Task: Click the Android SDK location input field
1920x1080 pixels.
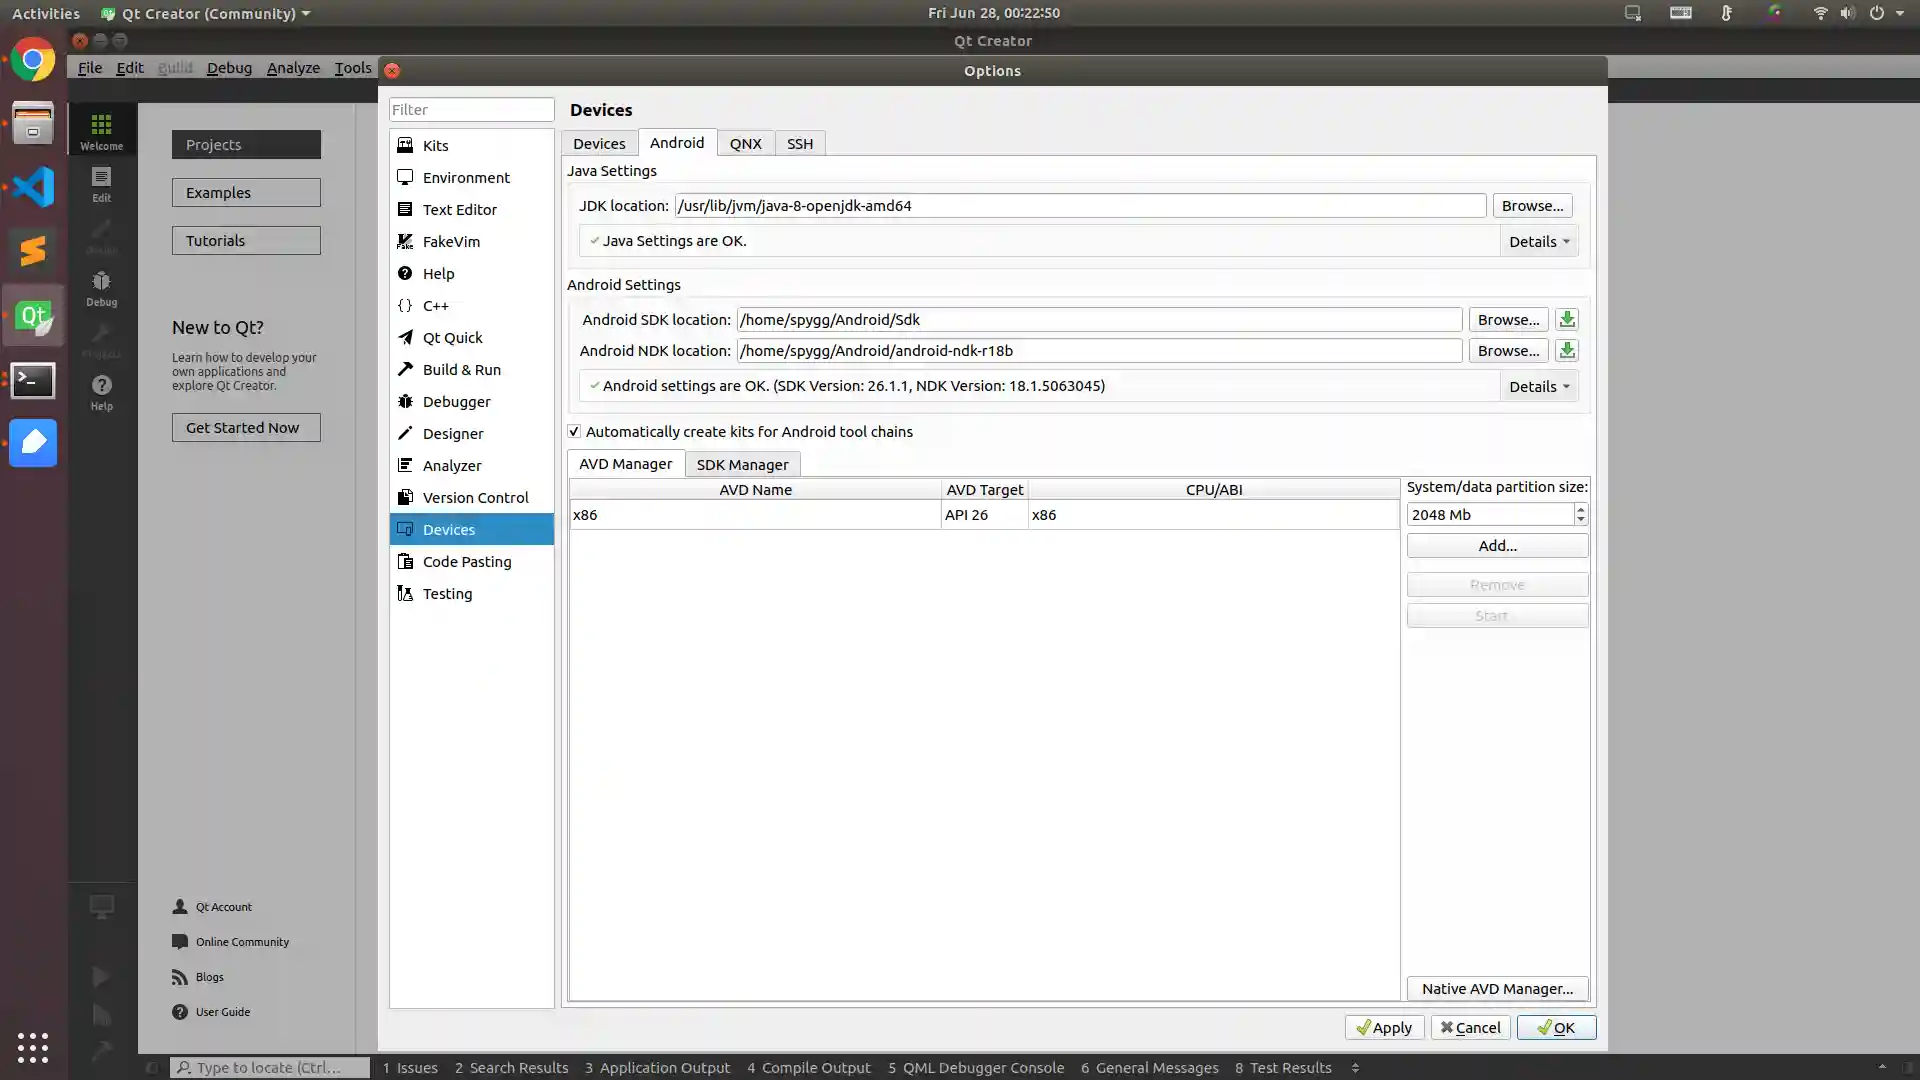Action: 1098,318
